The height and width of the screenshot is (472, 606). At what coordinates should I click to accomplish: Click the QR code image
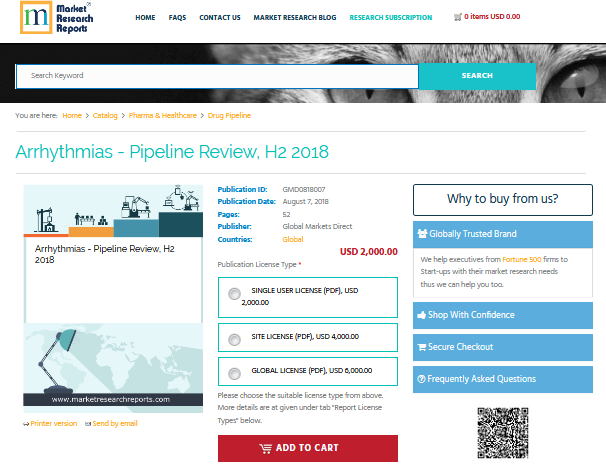click(502, 433)
